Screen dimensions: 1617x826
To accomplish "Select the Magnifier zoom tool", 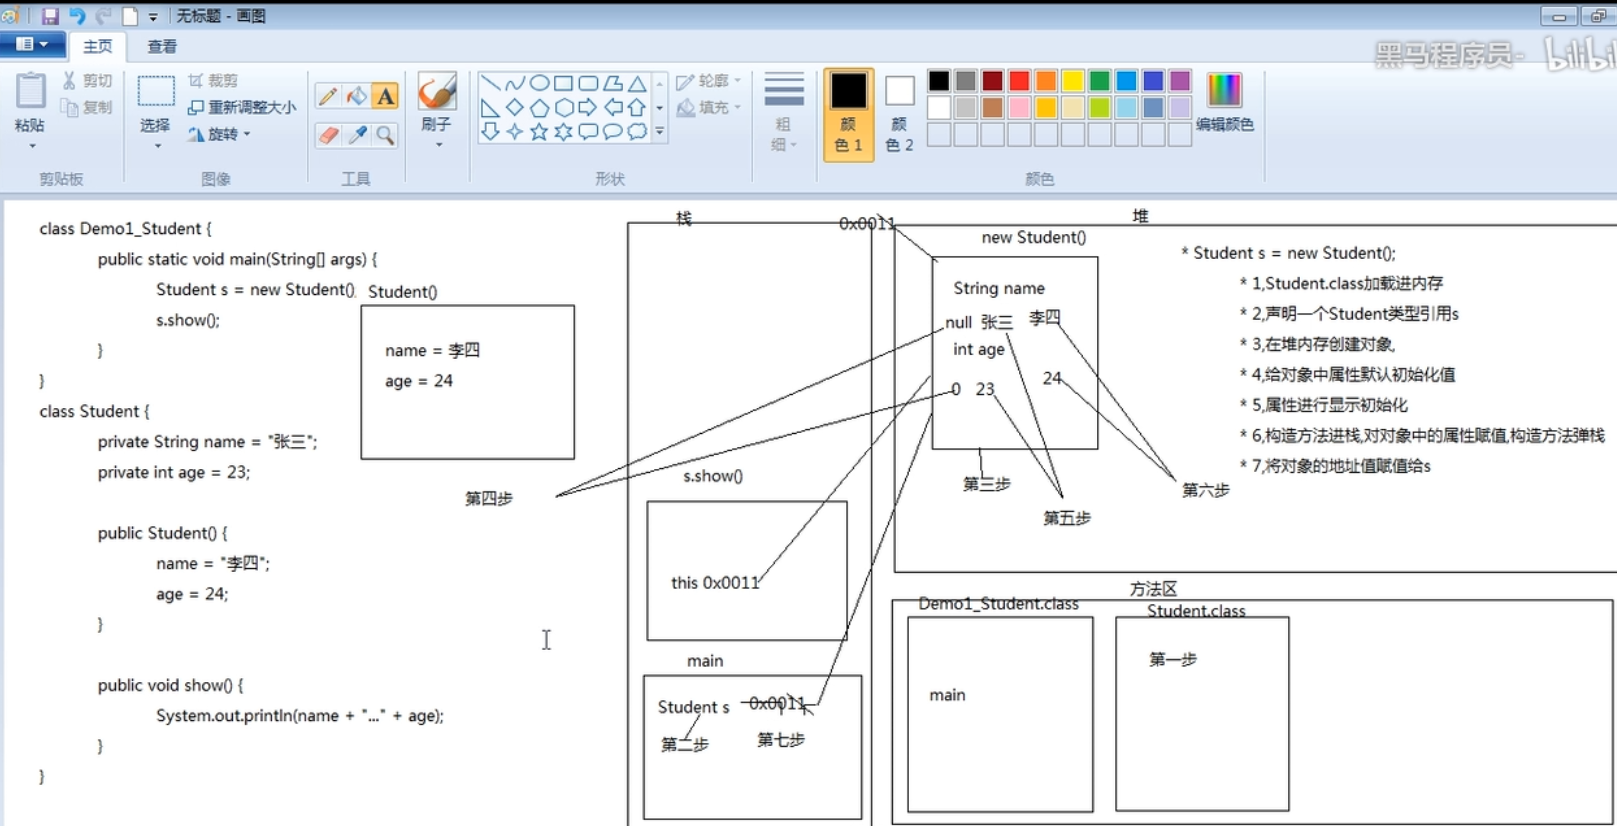I will point(385,135).
